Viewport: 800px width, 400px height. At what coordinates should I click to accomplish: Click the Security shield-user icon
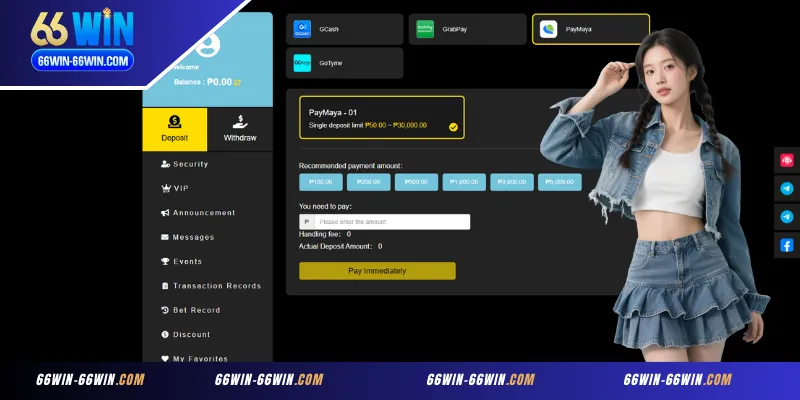click(x=165, y=164)
